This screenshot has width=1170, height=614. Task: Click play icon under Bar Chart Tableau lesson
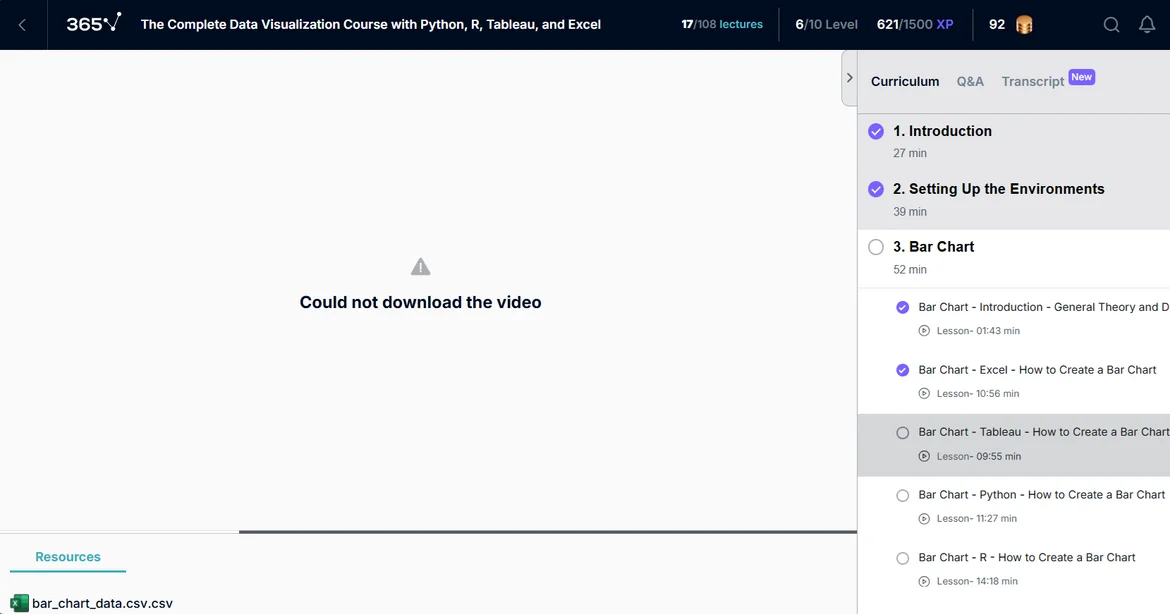(924, 456)
